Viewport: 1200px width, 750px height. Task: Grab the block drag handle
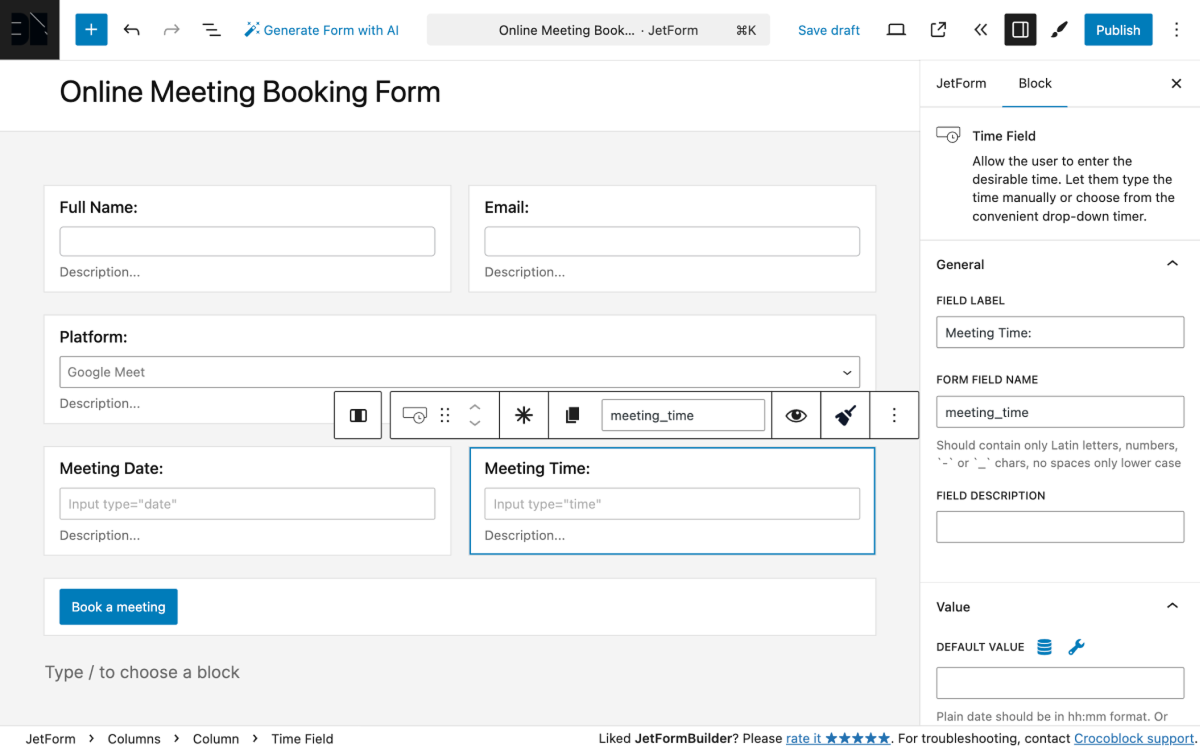click(x=445, y=415)
